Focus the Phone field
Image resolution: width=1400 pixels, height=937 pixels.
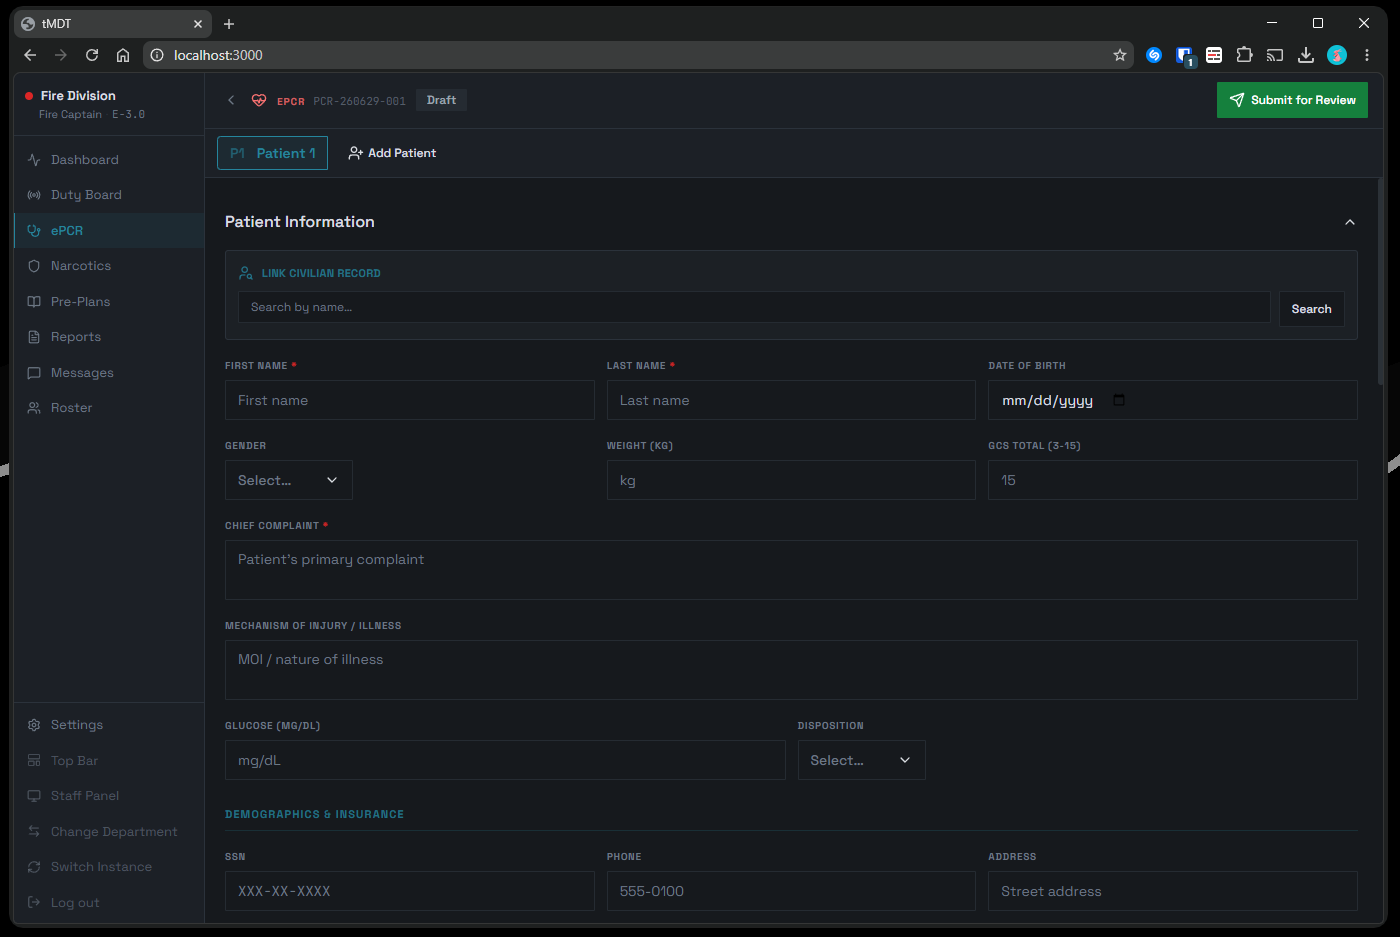(791, 891)
